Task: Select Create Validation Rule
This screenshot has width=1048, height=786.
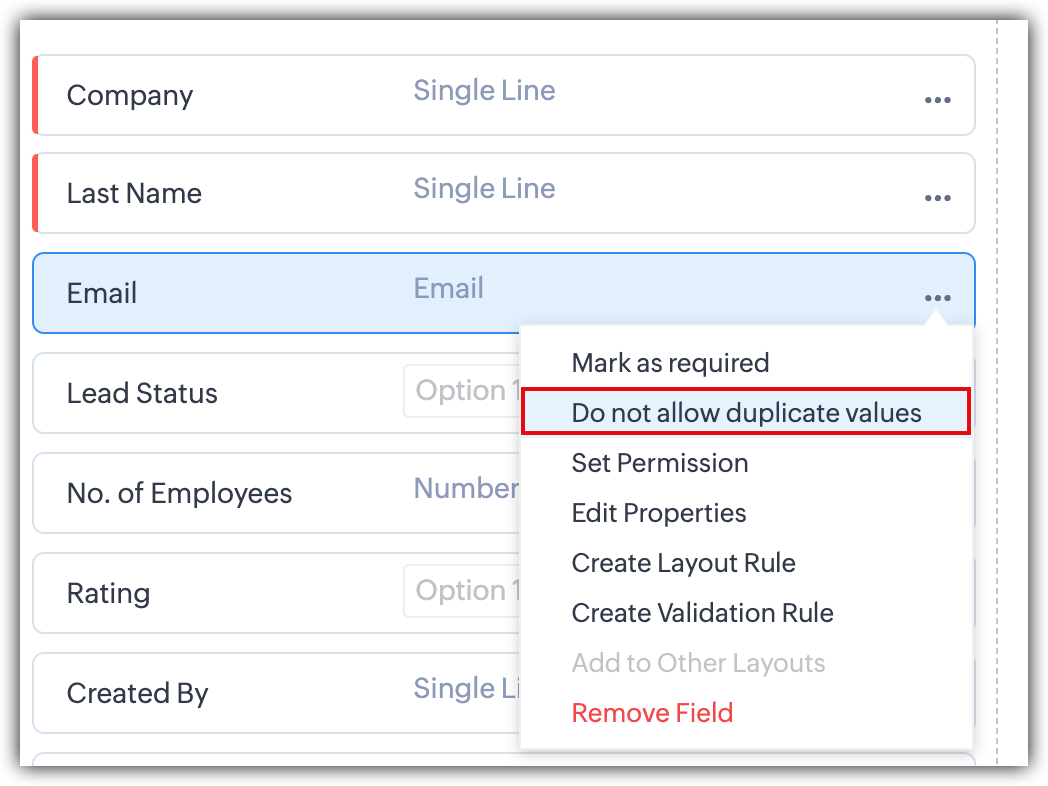Action: pyautogui.click(x=702, y=612)
